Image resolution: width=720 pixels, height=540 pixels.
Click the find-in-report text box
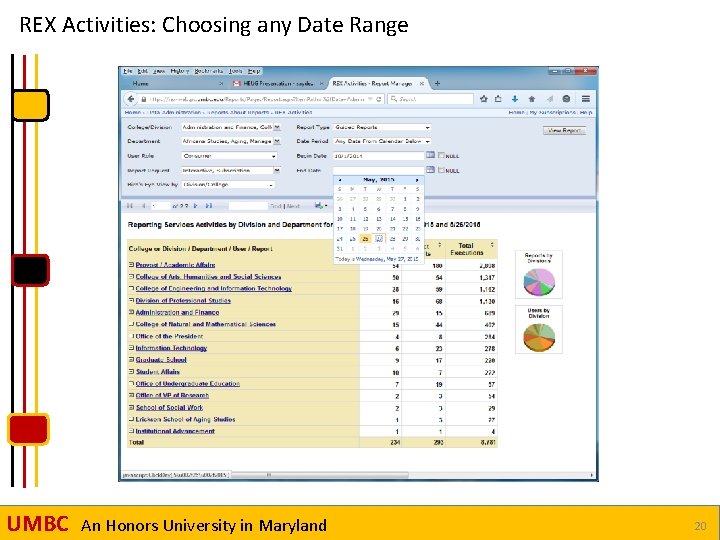click(x=248, y=206)
